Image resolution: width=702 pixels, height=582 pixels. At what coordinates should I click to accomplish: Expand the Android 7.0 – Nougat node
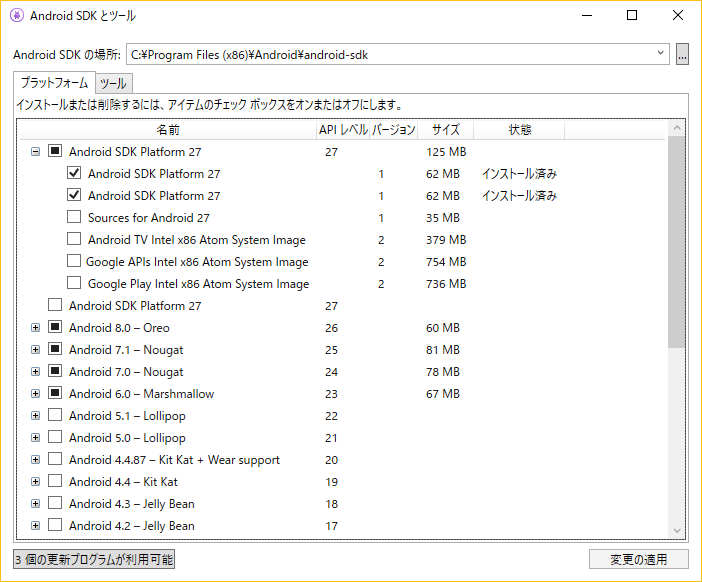(35, 372)
